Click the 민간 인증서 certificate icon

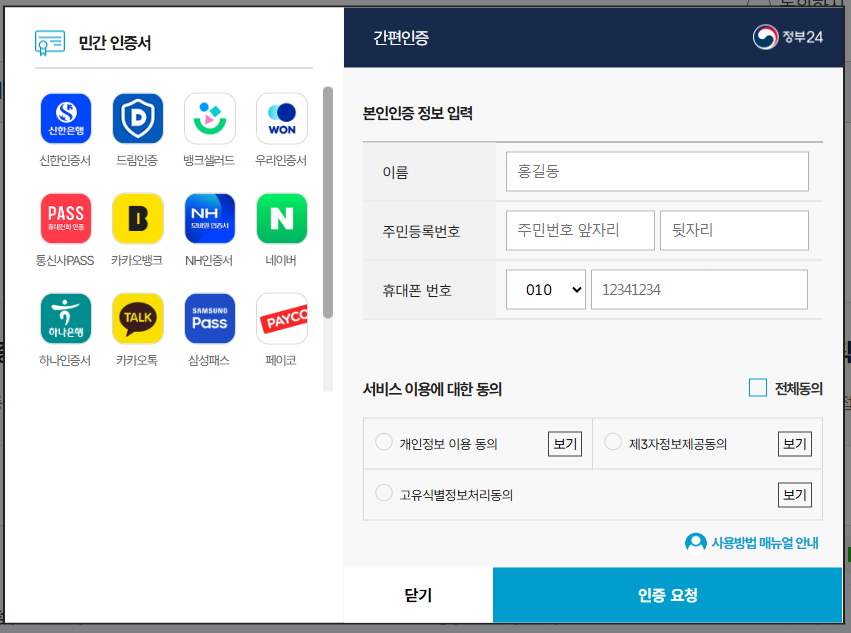point(50,43)
